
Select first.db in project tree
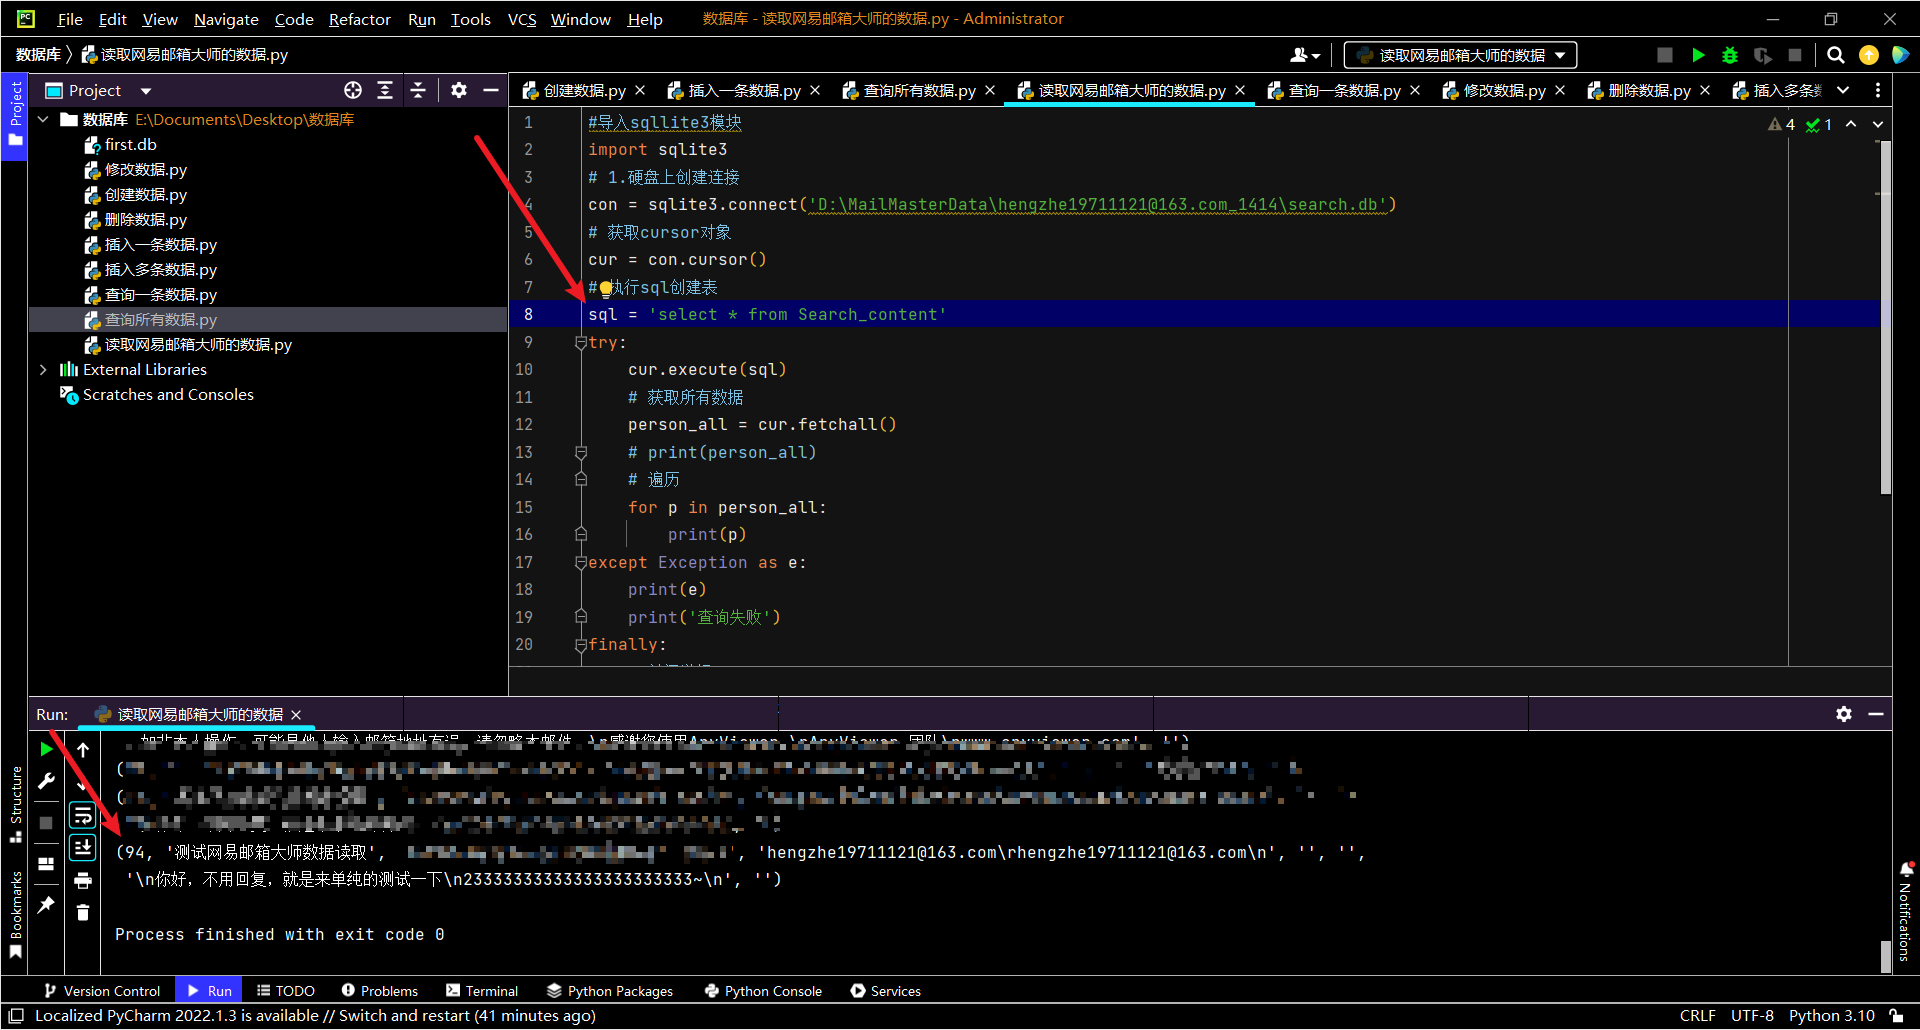coord(120,144)
